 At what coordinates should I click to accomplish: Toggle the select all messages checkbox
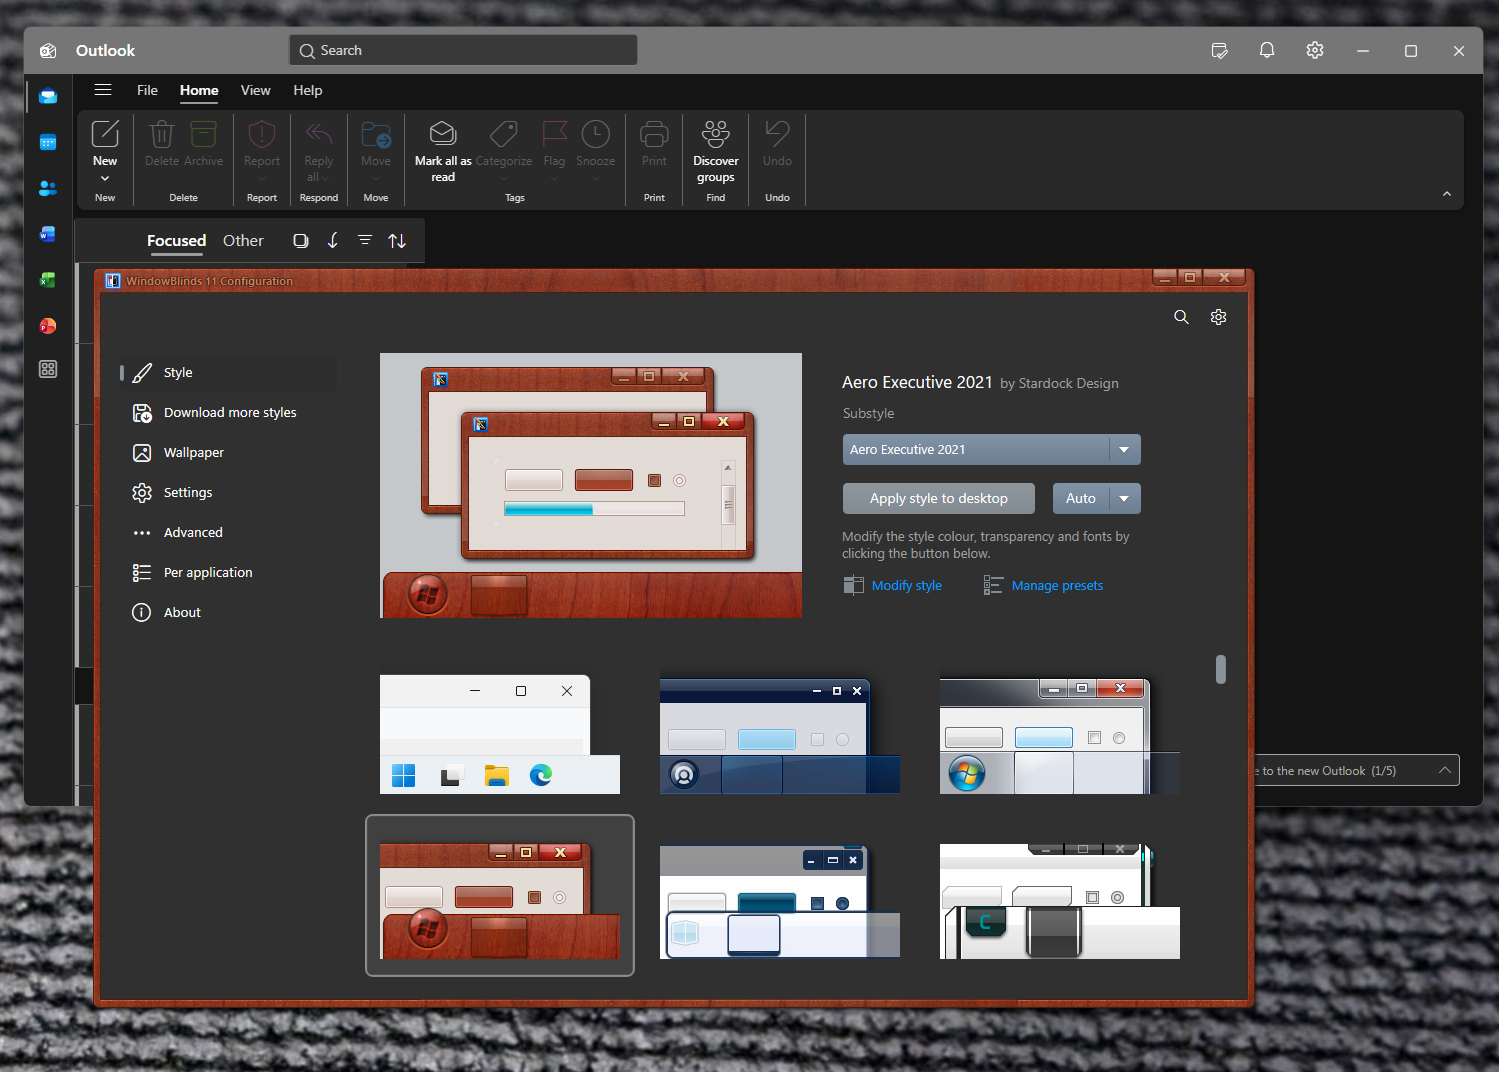300,241
